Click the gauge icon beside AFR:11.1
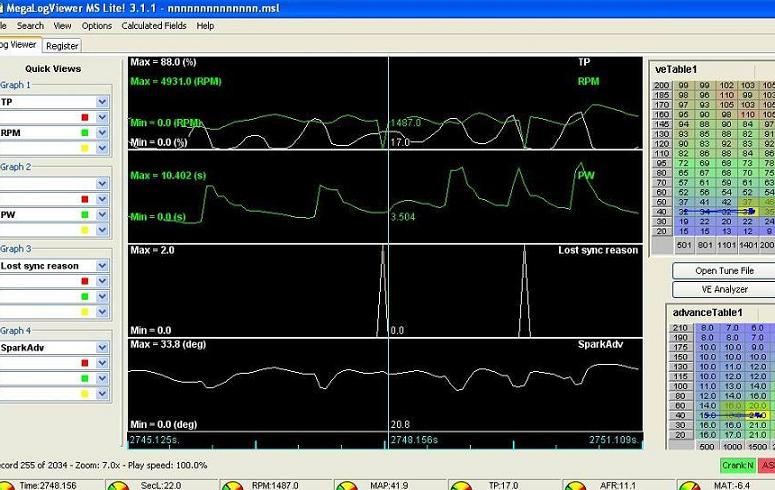 coord(575,485)
